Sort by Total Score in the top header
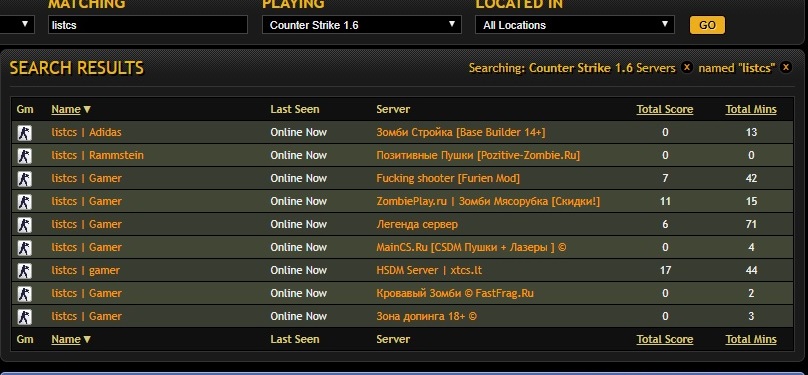808x375 pixels. (665, 109)
